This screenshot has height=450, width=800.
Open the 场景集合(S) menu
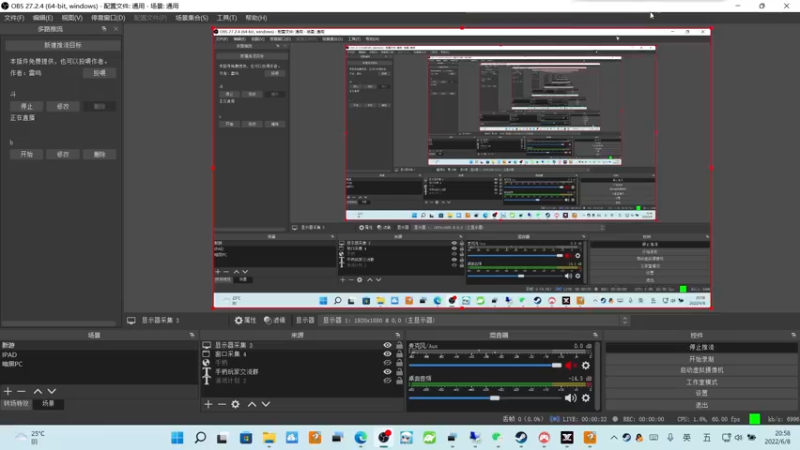point(192,18)
